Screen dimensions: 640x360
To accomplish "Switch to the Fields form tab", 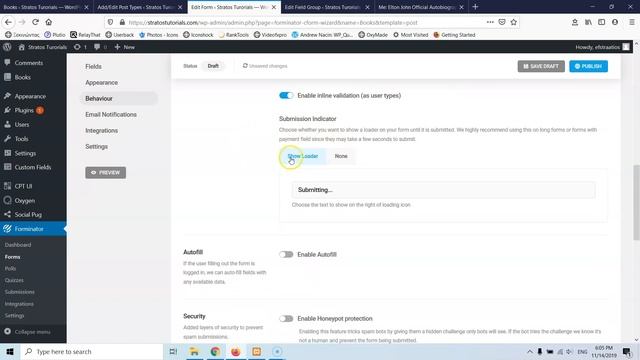I will tap(93, 67).
